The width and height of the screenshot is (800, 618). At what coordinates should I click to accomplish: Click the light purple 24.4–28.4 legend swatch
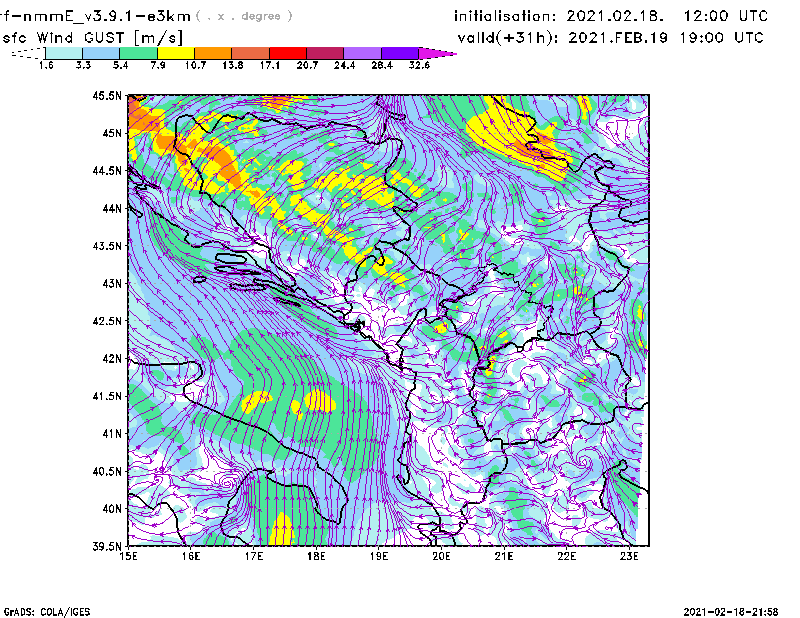[x=362, y=53]
